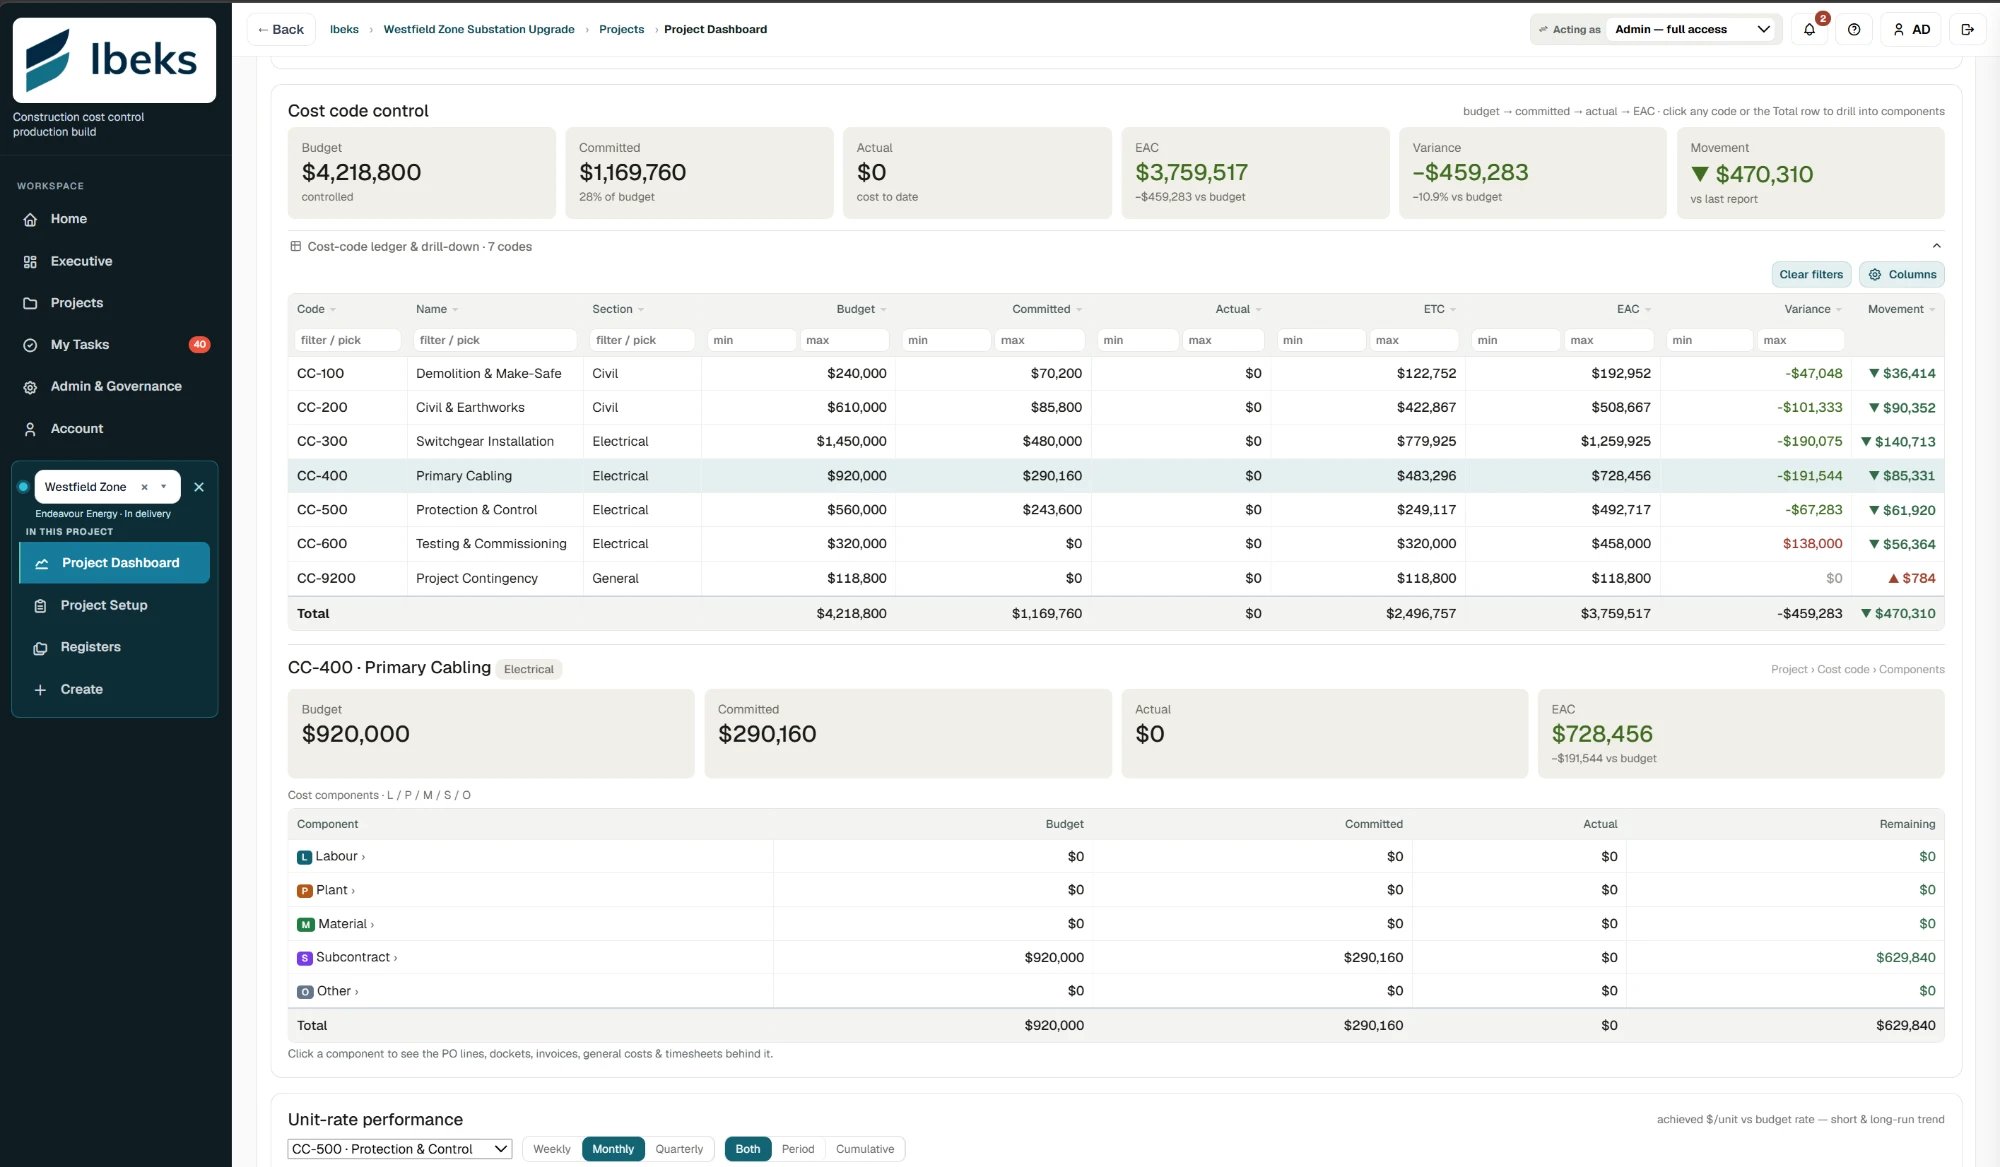Viewport: 2000px width, 1167px height.
Task: Open My Tasks menu item
Action: point(80,345)
